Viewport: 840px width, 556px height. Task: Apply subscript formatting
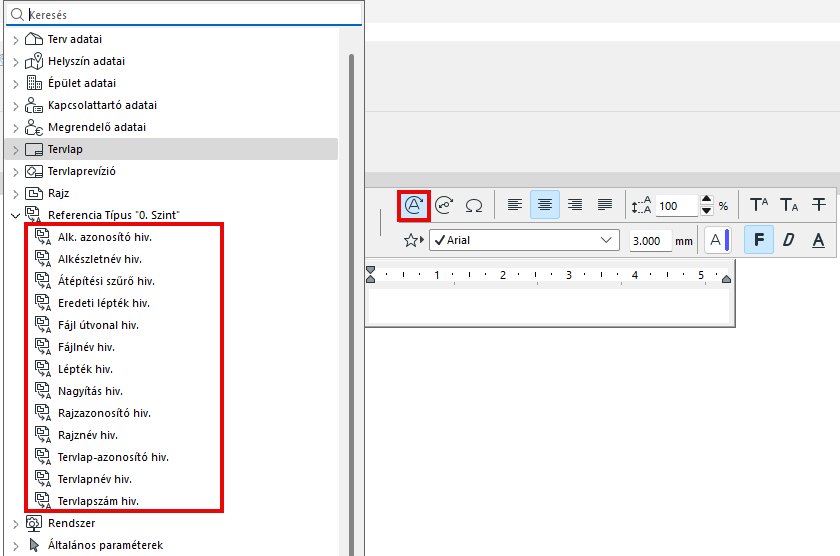pos(789,205)
